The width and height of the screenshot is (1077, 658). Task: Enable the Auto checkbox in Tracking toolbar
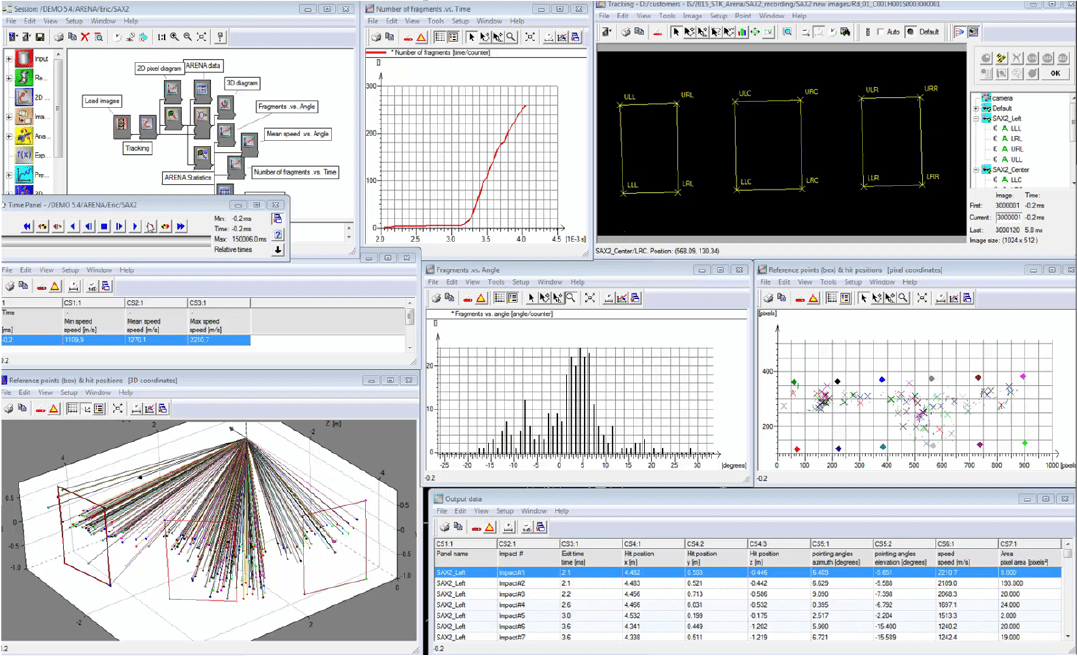tap(880, 32)
